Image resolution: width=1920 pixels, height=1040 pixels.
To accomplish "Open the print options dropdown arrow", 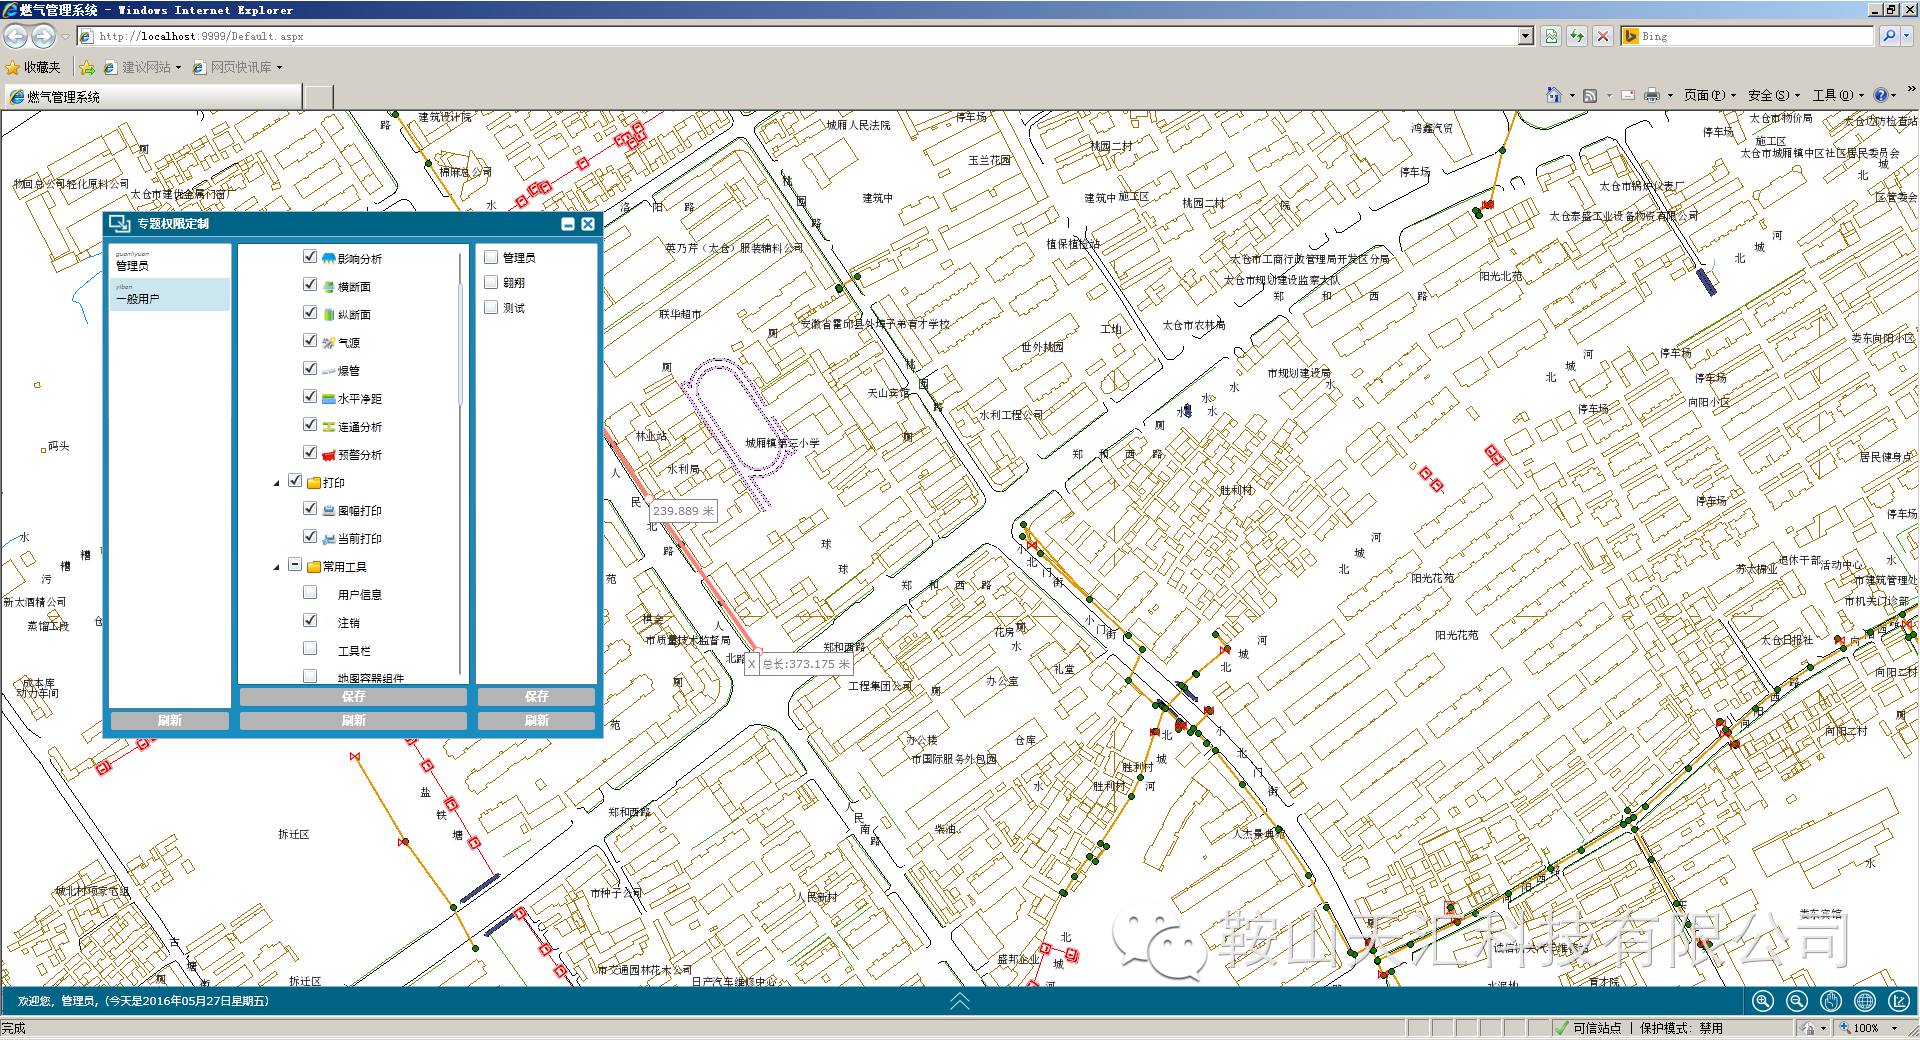I will click(x=1670, y=96).
